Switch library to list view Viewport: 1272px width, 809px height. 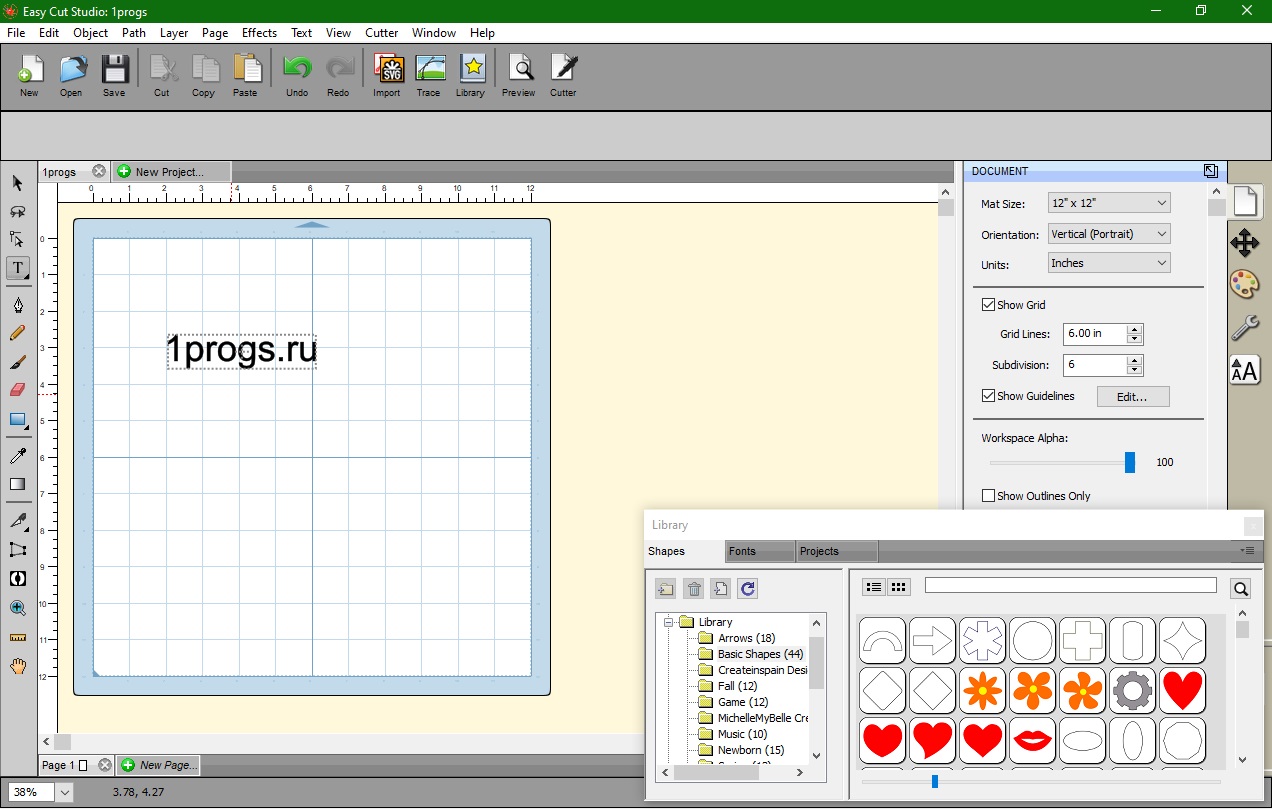click(x=873, y=587)
